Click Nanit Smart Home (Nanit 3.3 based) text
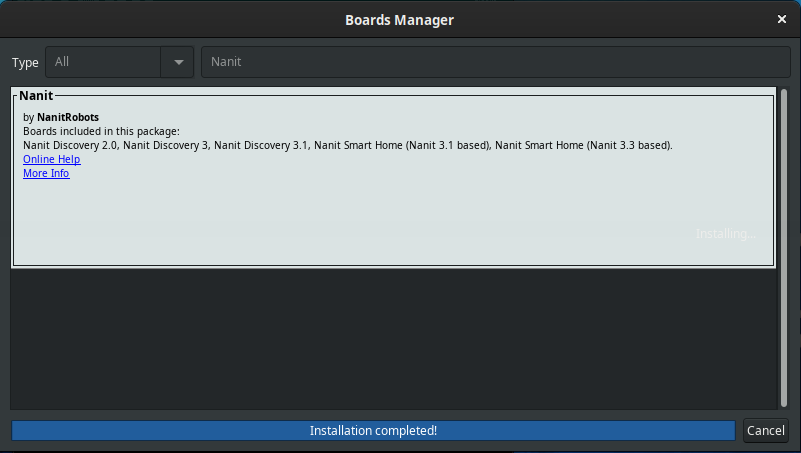801x453 pixels. pos(583,146)
